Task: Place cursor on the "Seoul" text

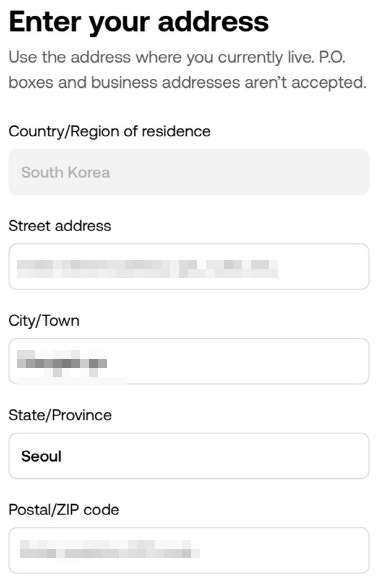Action: 41,456
